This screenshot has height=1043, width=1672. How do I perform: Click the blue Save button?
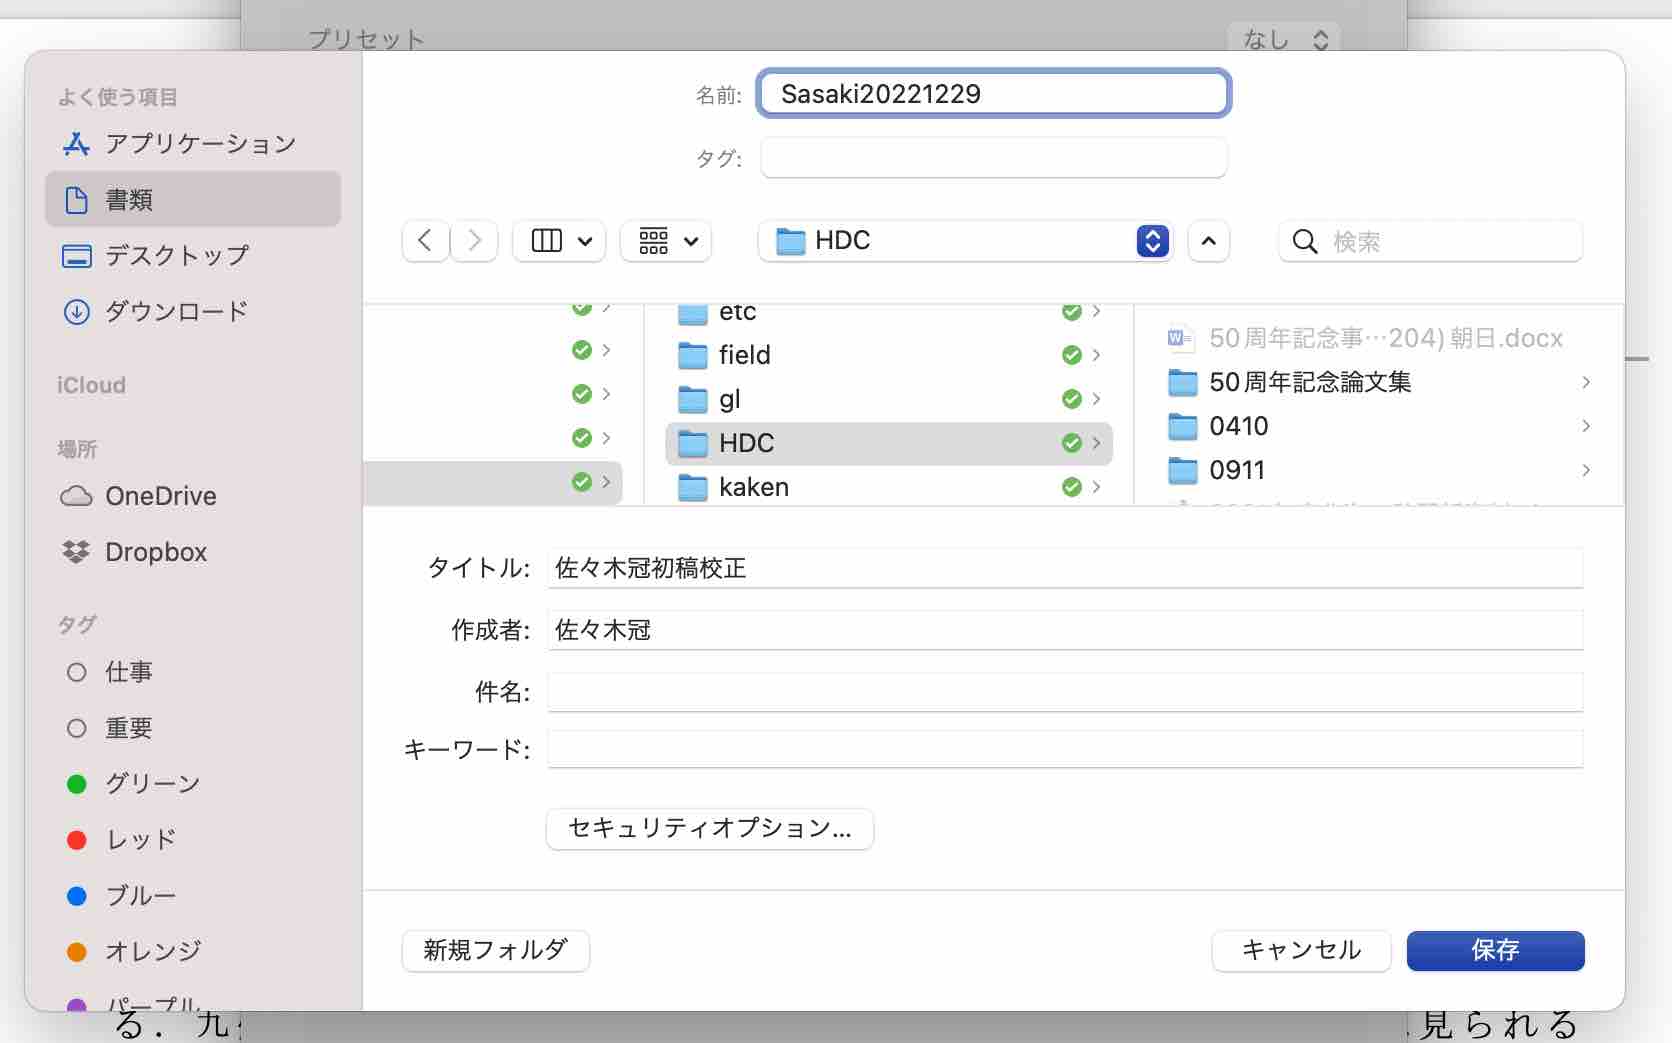point(1494,950)
